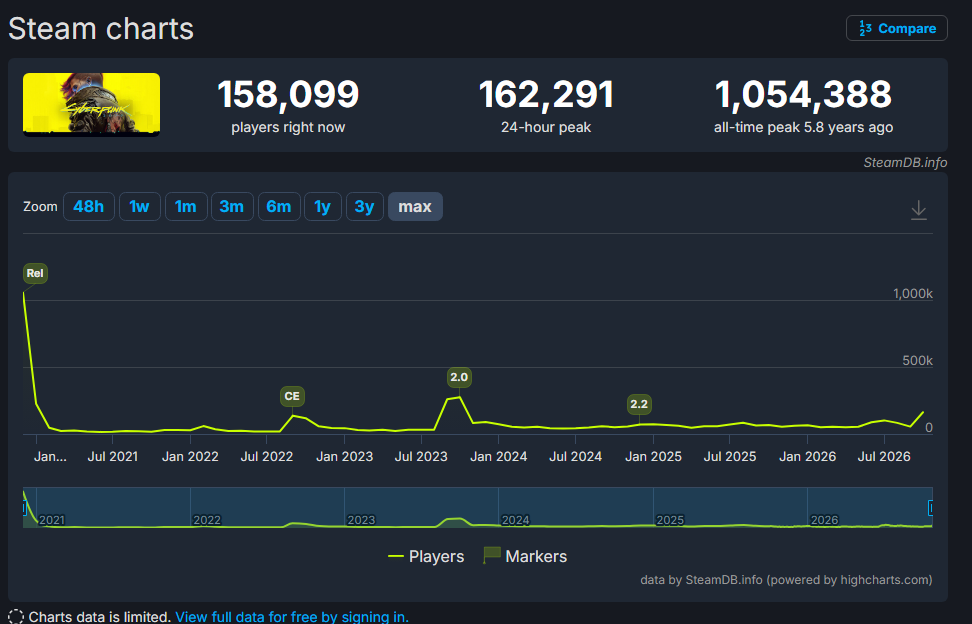Click the right navigator range handle

coord(930,508)
